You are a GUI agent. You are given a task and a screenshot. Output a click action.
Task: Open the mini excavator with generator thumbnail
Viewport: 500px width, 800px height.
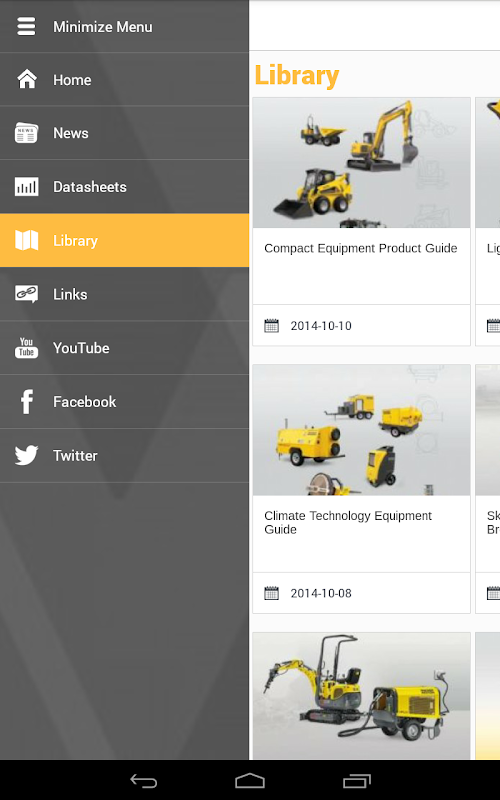click(x=361, y=696)
